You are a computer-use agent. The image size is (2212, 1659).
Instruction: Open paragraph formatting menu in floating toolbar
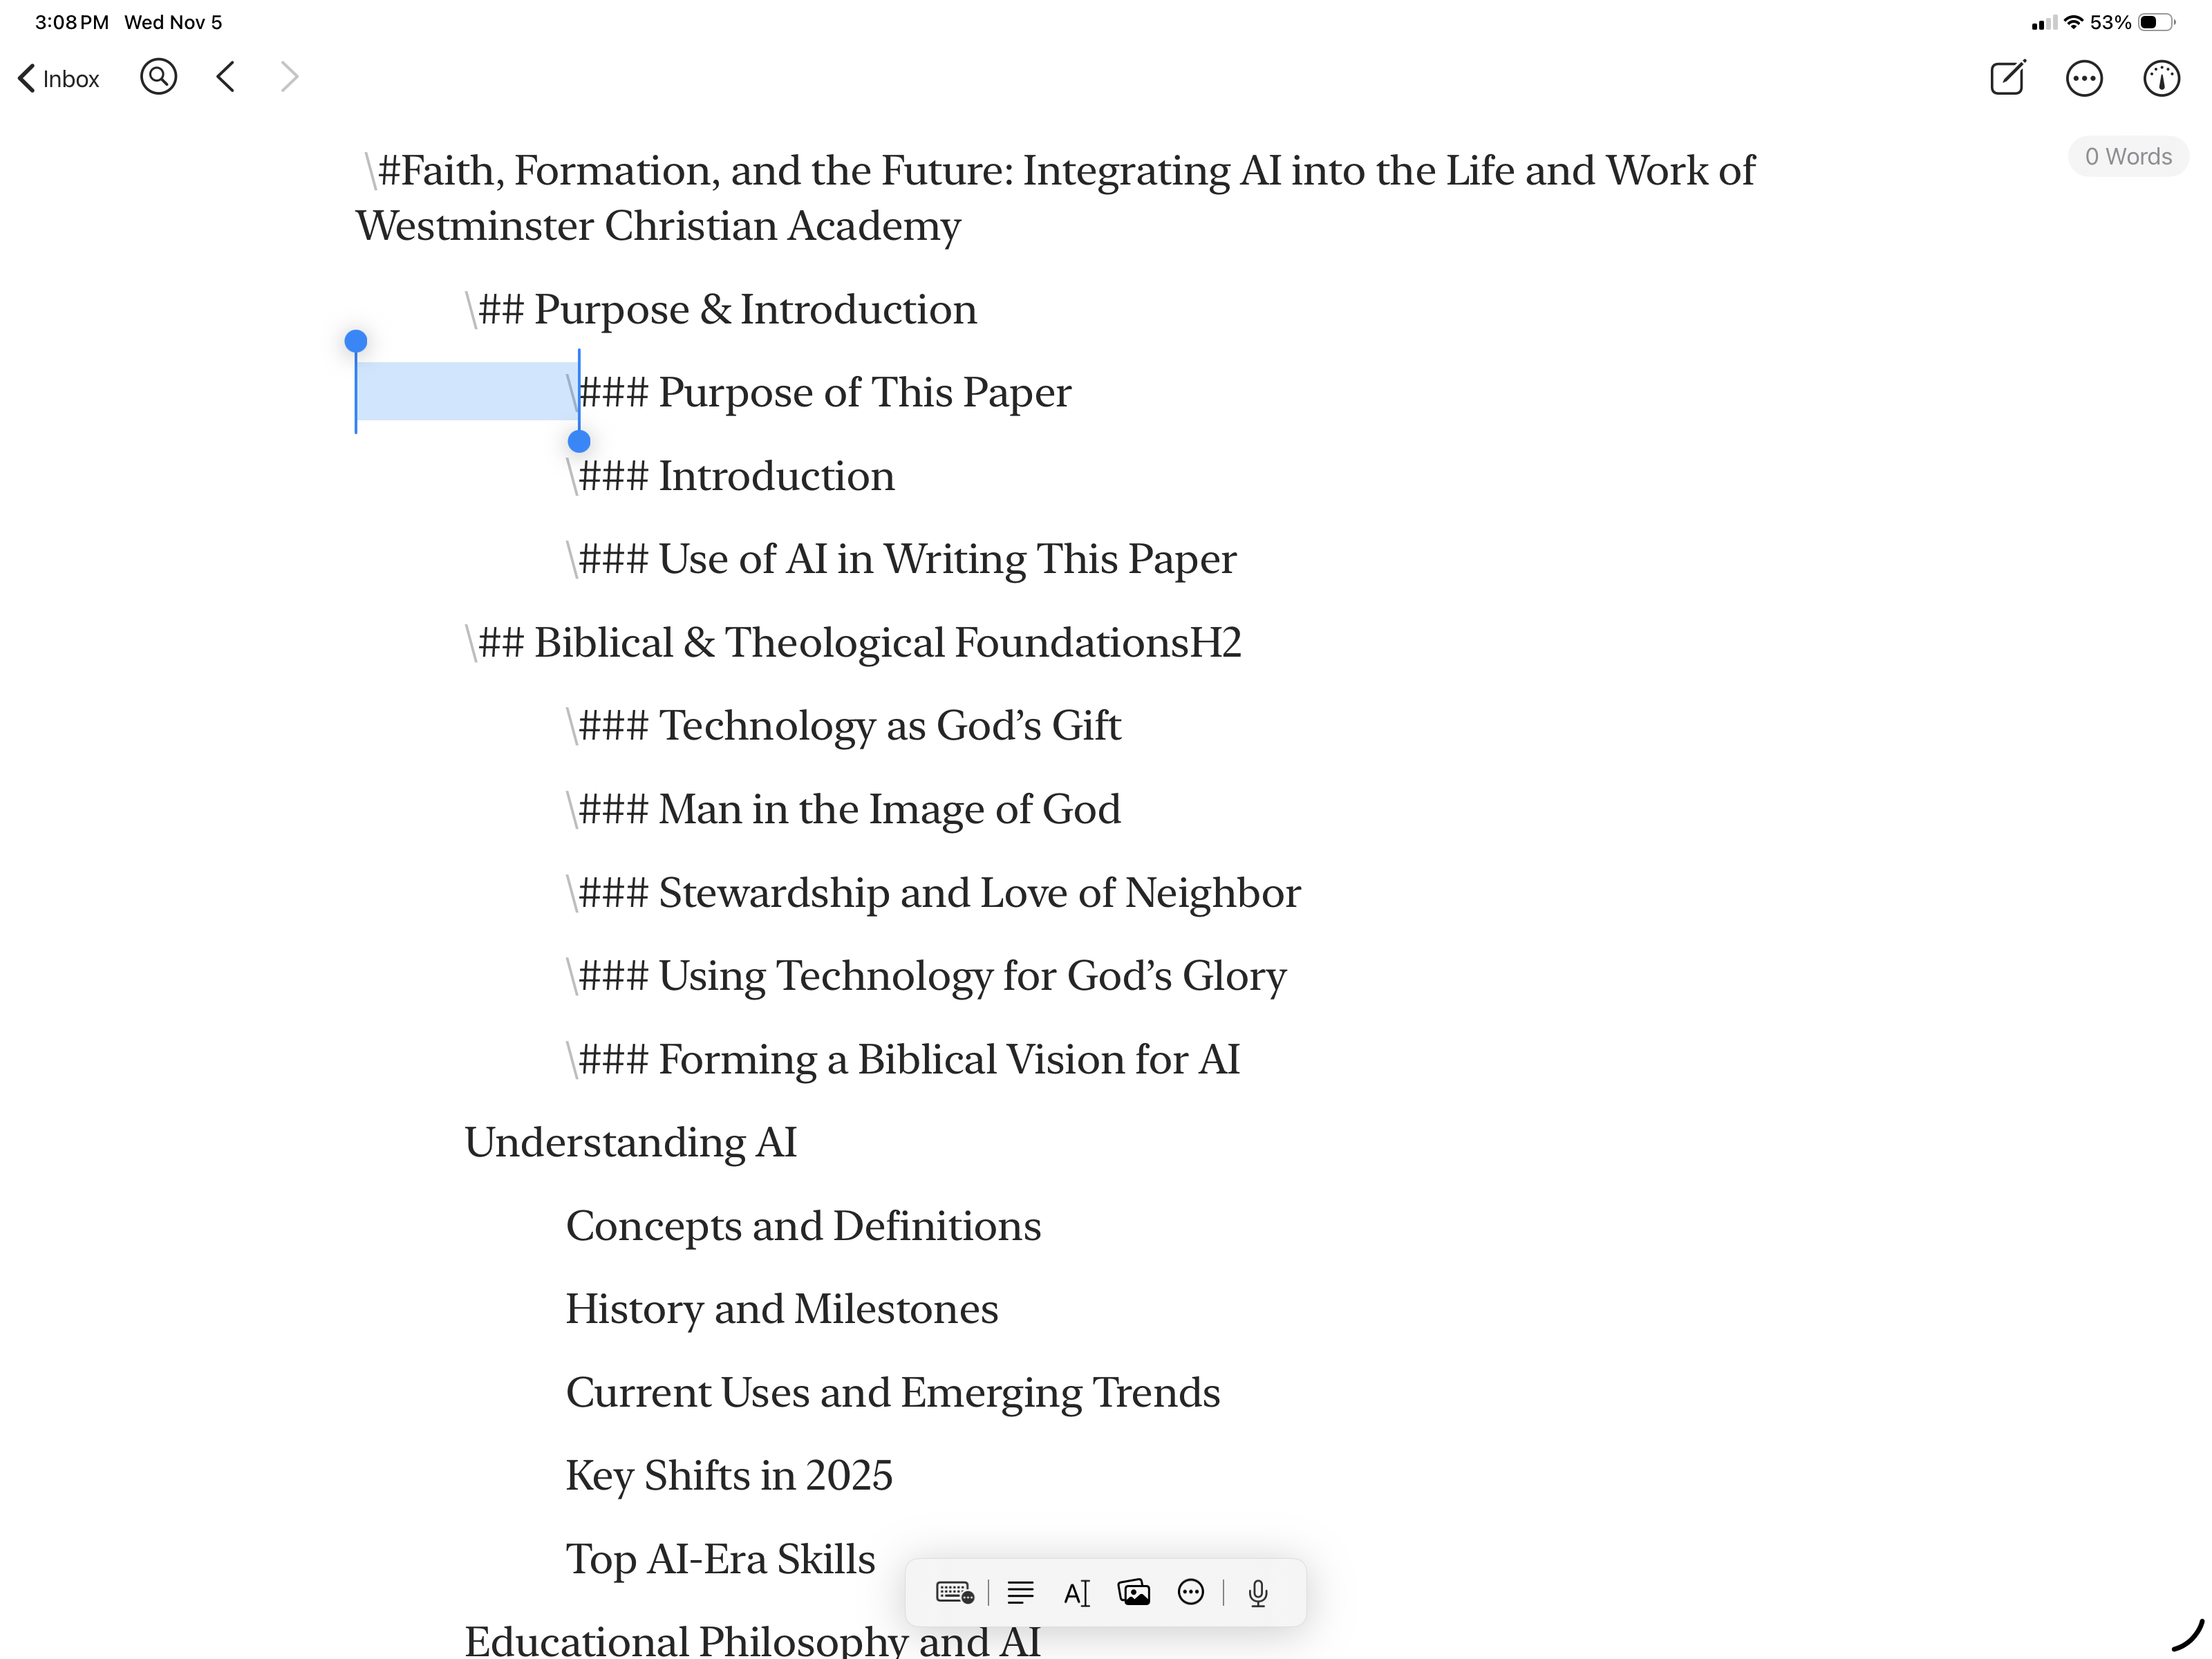[x=1020, y=1592]
